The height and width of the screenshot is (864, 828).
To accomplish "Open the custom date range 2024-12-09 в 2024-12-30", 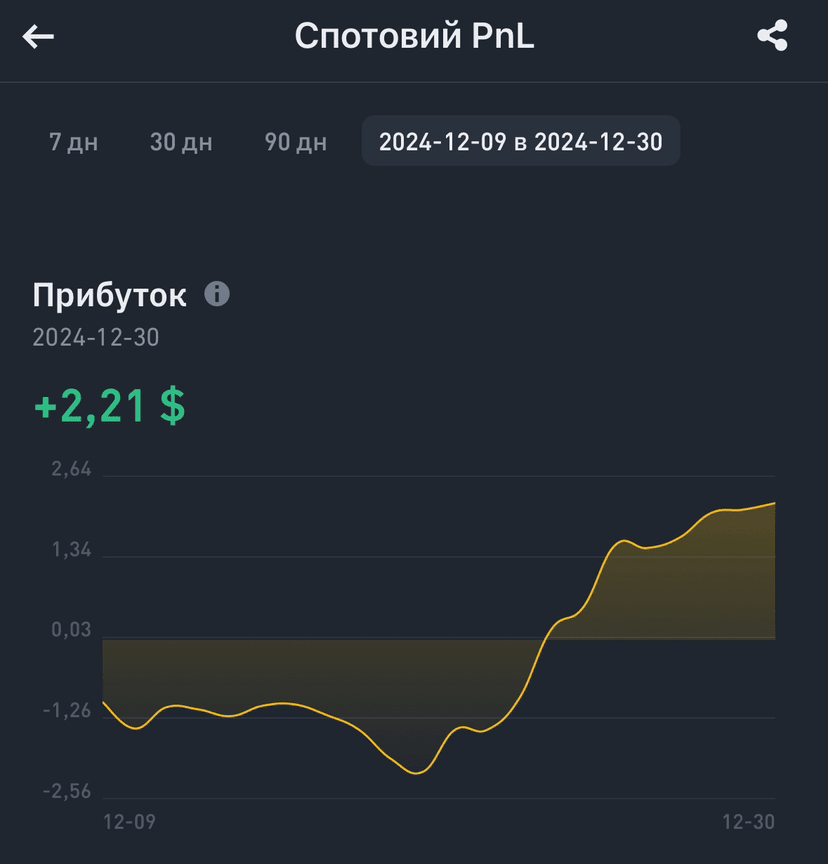I will [x=521, y=141].
